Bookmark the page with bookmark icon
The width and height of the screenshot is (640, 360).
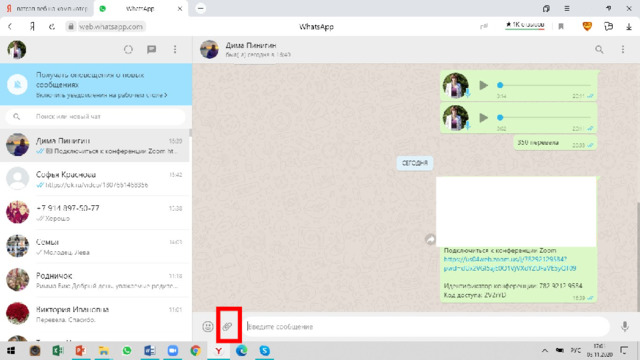coord(561,27)
